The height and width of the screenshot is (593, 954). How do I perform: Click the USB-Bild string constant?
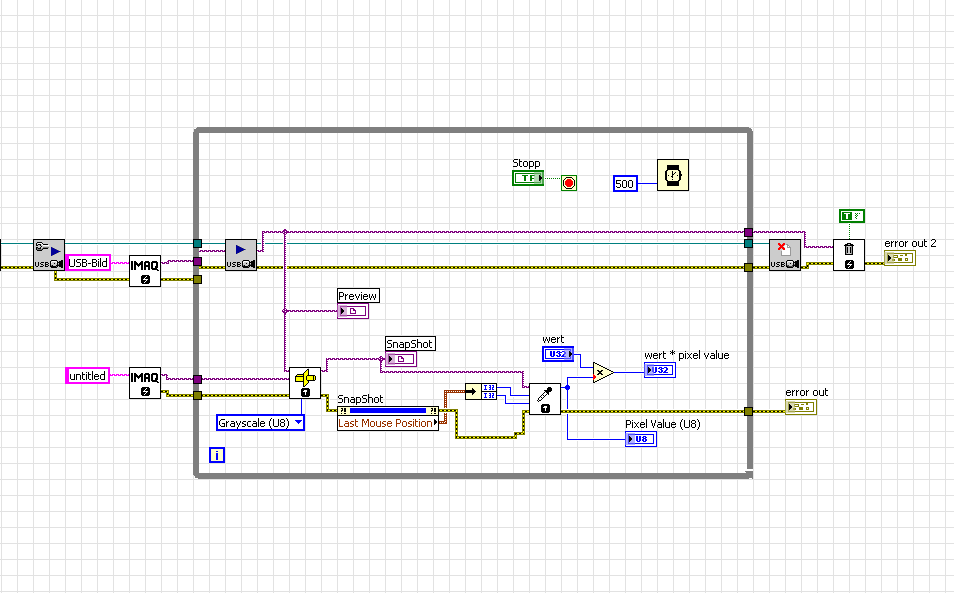click(x=88, y=263)
